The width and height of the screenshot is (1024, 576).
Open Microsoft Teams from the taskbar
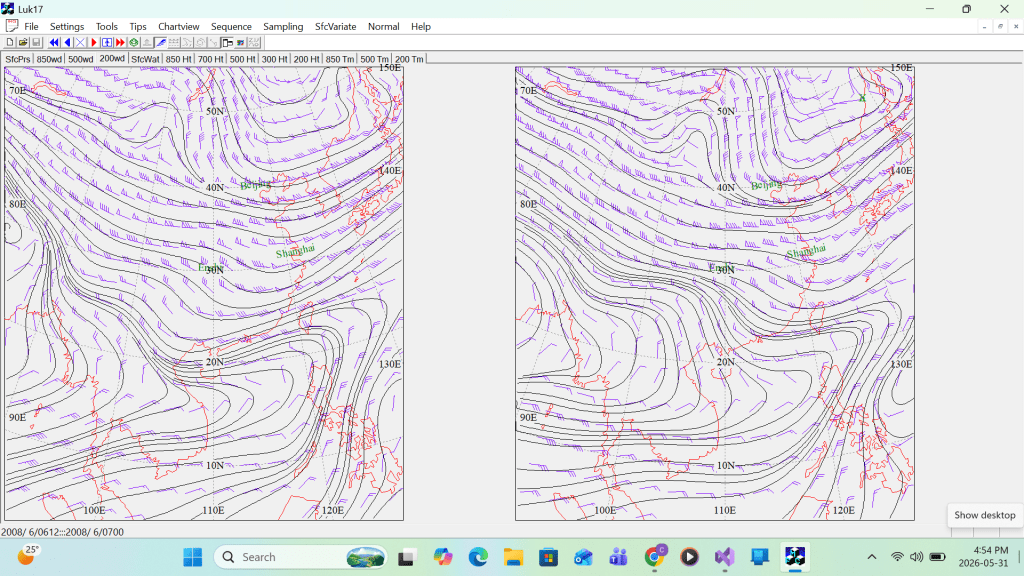[x=618, y=557]
